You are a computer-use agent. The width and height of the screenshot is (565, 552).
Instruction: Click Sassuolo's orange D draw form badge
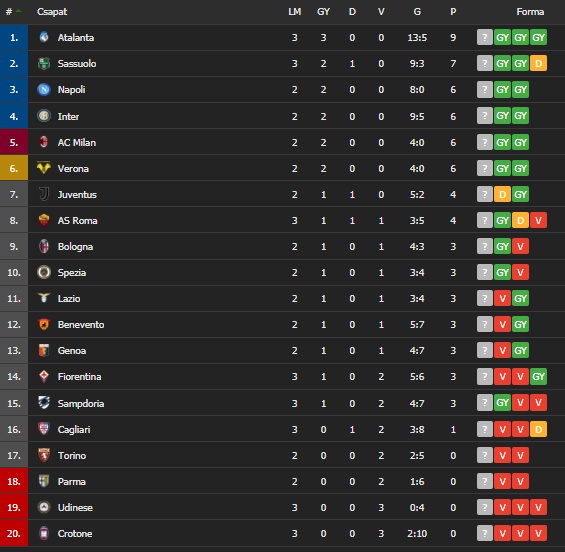pyautogui.click(x=538, y=63)
